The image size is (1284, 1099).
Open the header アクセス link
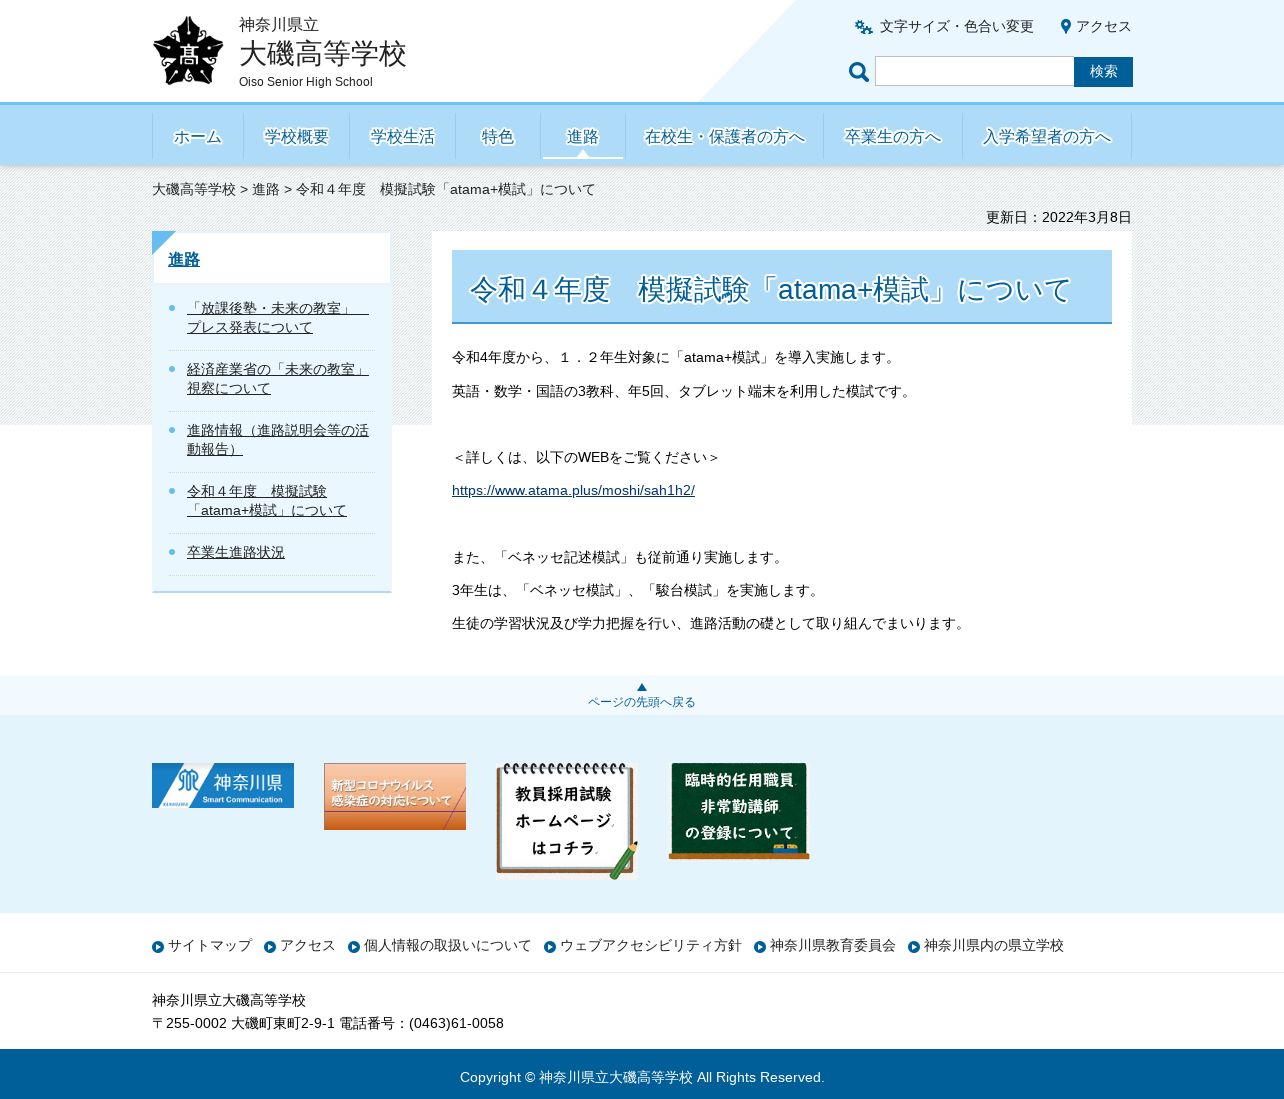click(x=1103, y=27)
